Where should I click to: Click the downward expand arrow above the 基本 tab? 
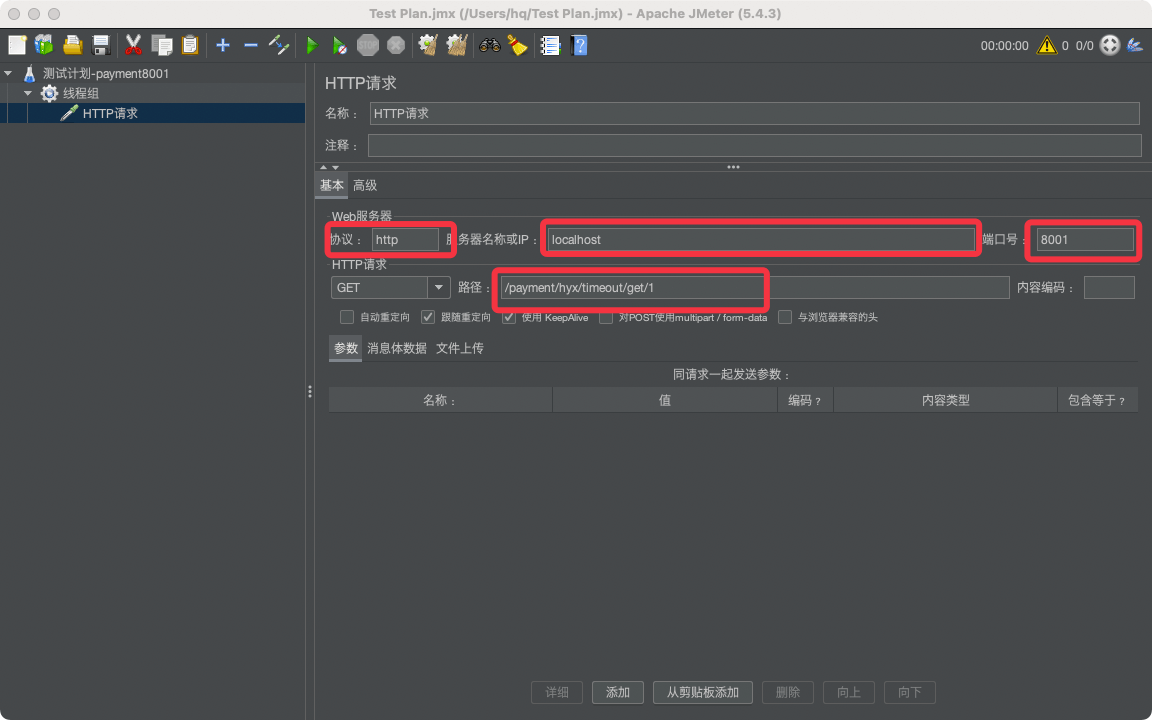point(336,168)
